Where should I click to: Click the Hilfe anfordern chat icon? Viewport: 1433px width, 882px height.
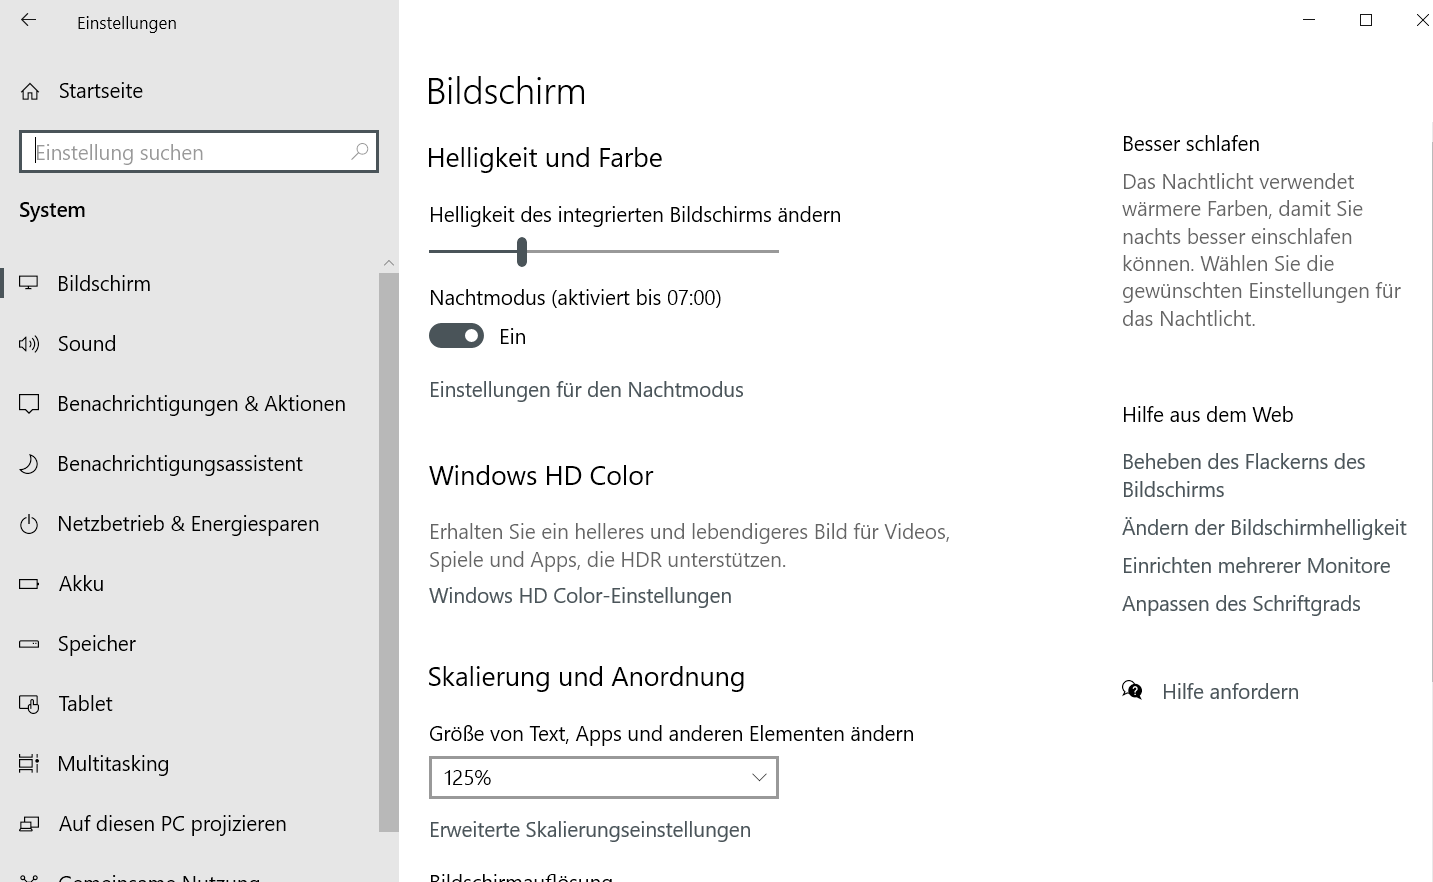click(x=1132, y=691)
